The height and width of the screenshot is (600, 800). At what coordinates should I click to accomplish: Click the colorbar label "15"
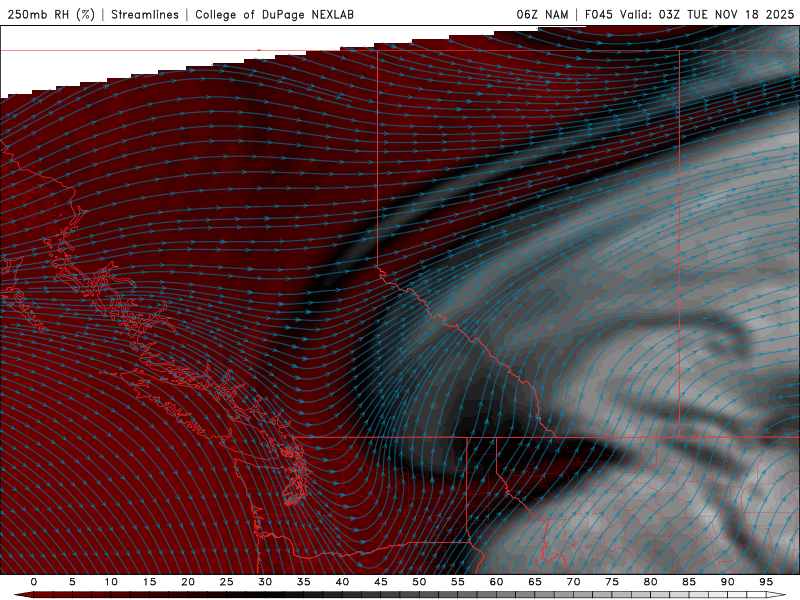click(149, 582)
